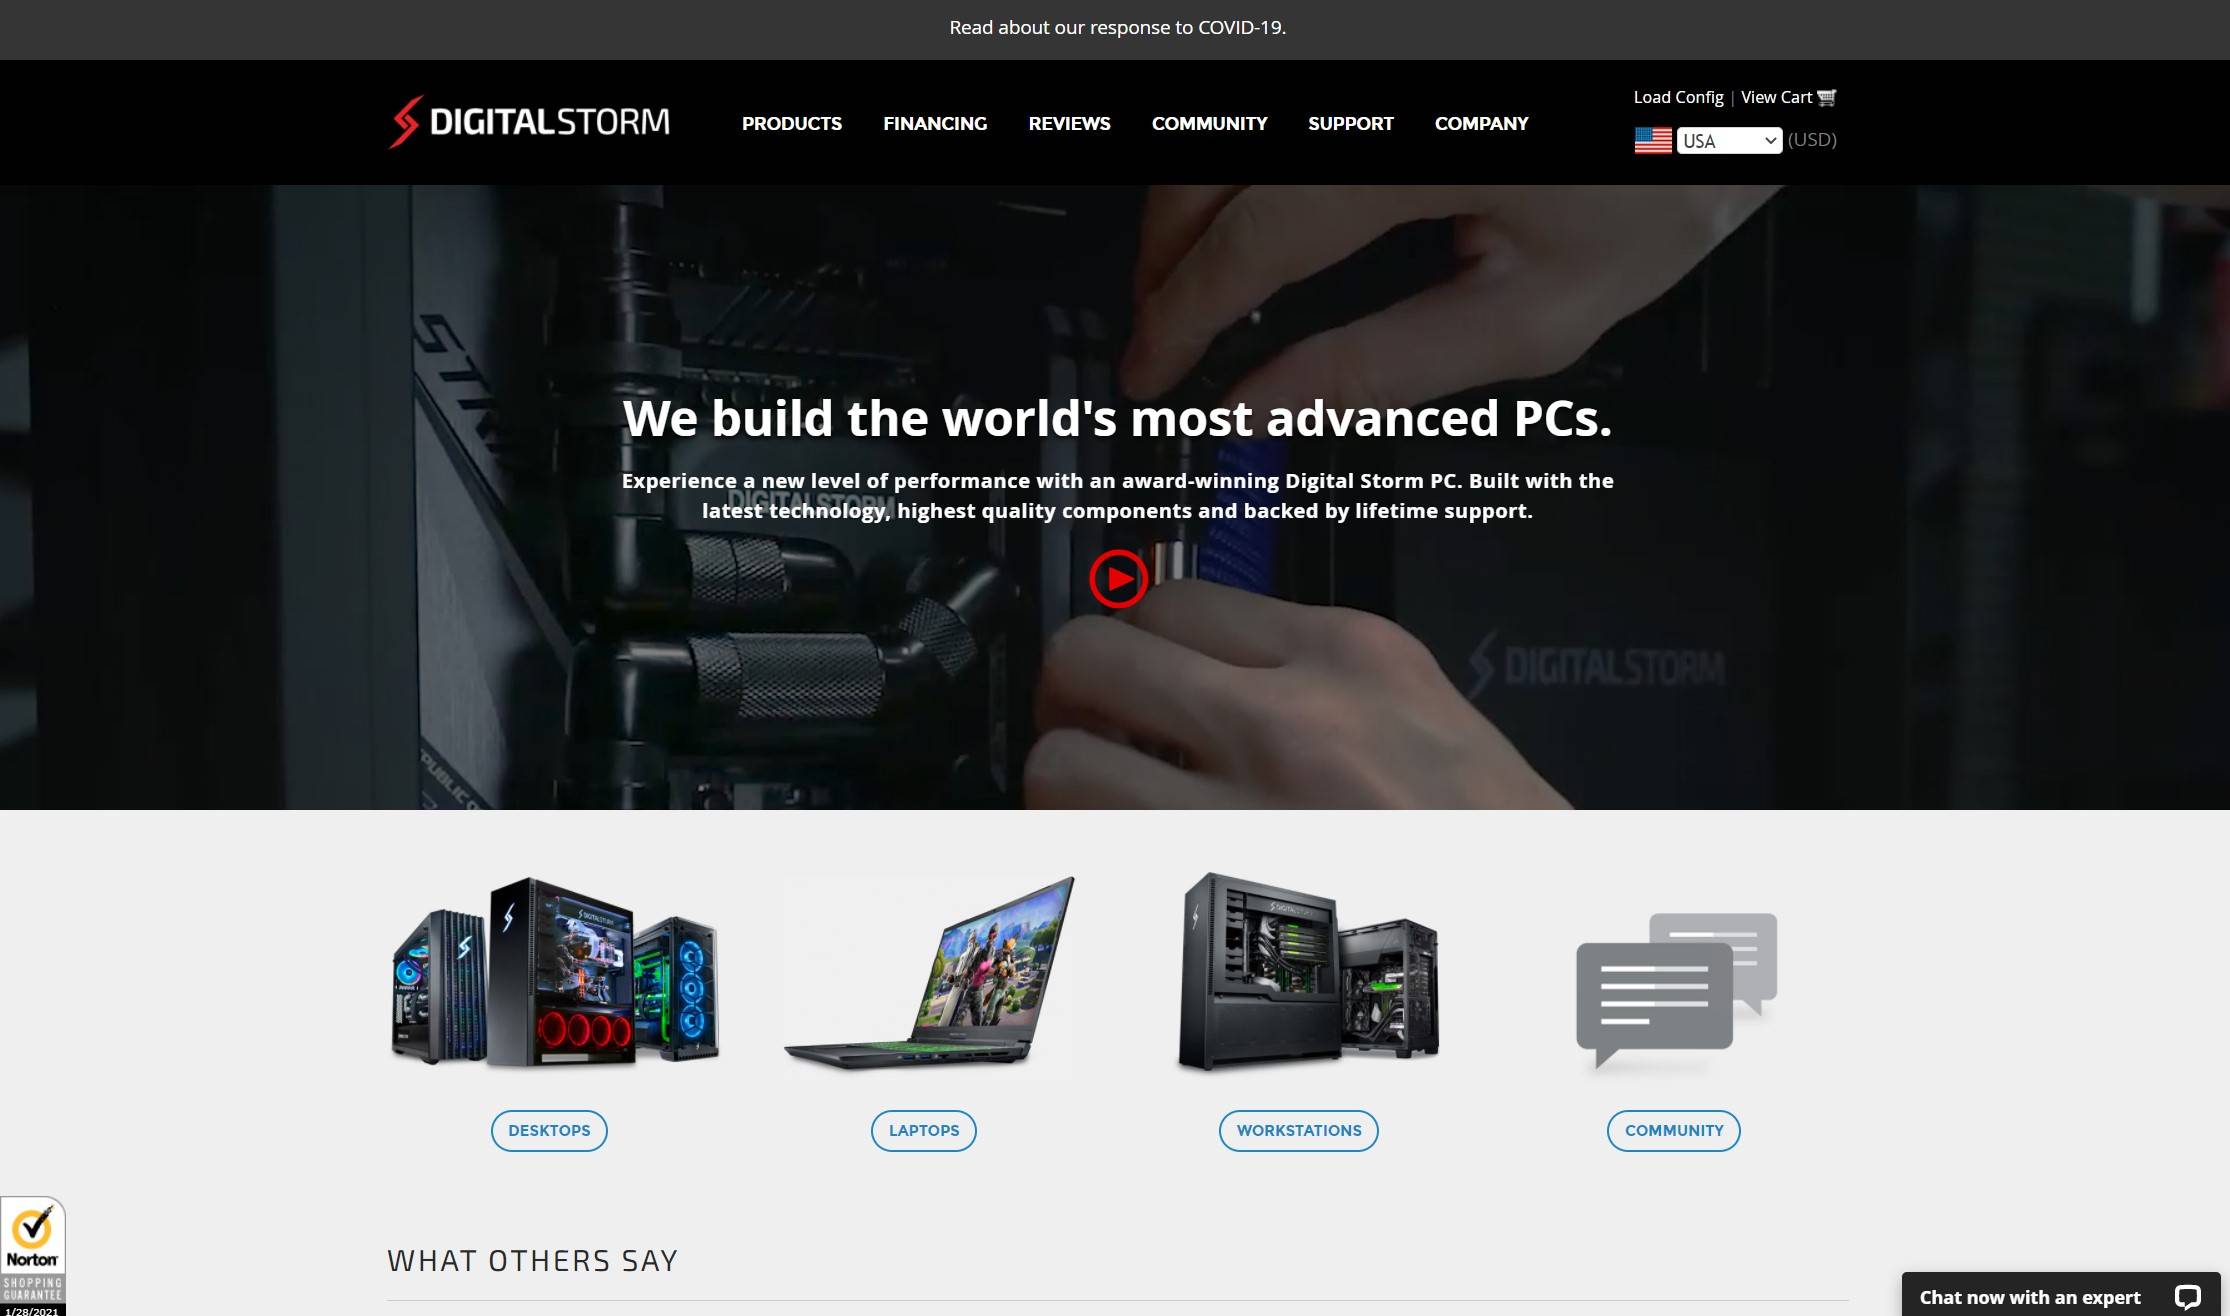The width and height of the screenshot is (2230, 1316).
Task: Open the Financing menu item
Action: click(x=934, y=123)
